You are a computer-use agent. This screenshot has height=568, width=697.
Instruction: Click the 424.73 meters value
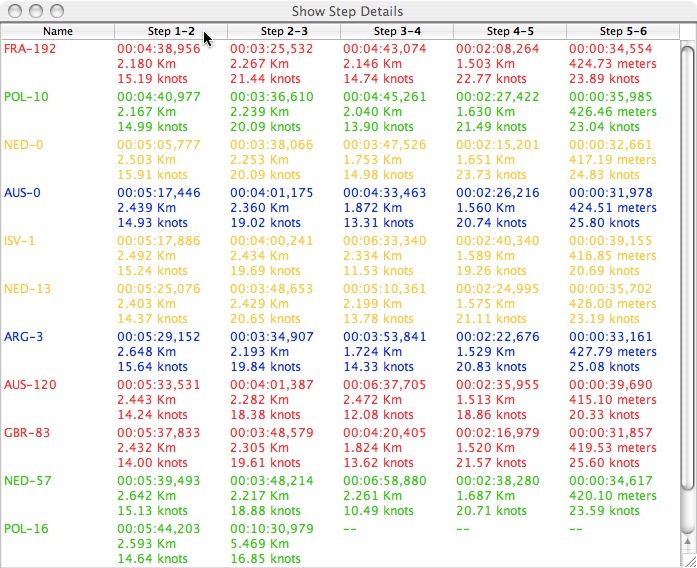click(613, 64)
